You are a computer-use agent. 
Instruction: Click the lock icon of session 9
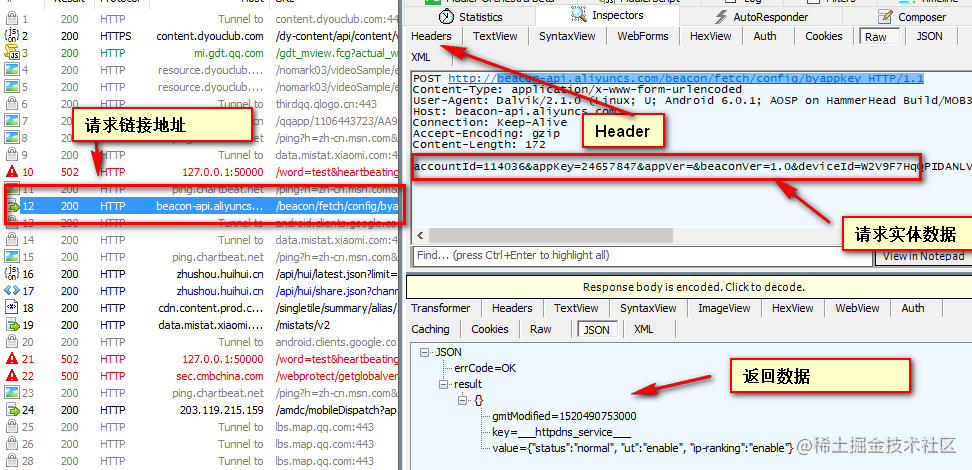[12, 155]
